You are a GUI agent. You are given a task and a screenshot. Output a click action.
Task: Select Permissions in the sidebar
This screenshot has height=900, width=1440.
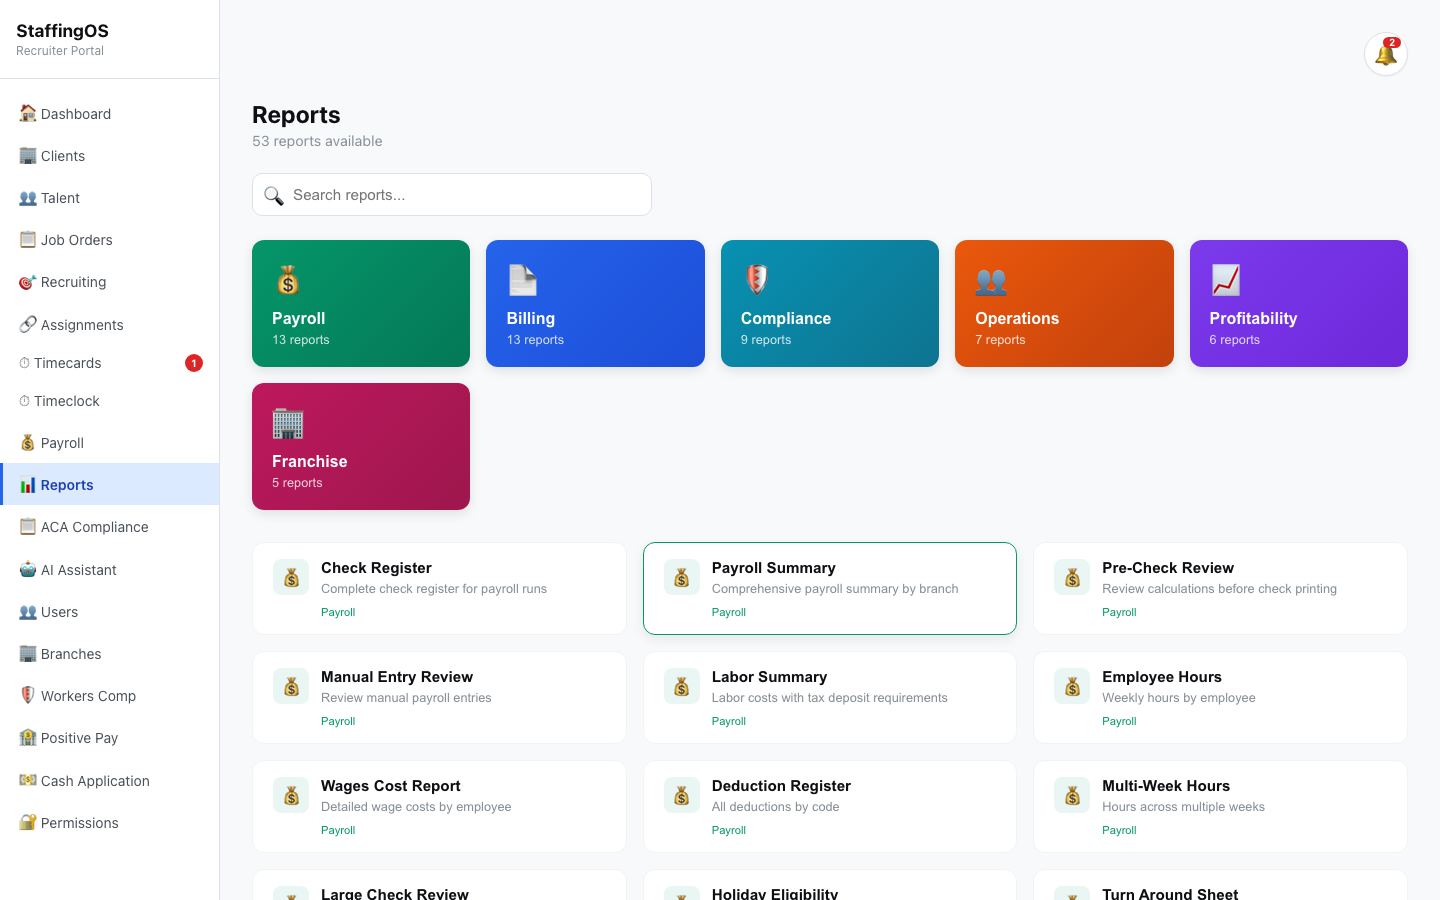pyautogui.click(x=79, y=823)
